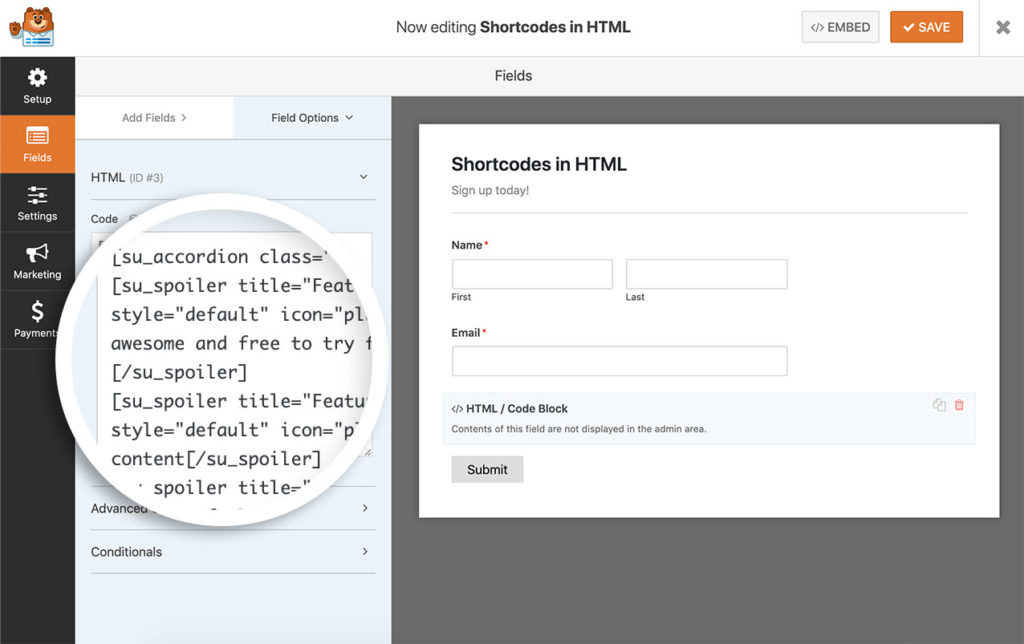Close the form builder with the X icon

(1002, 27)
